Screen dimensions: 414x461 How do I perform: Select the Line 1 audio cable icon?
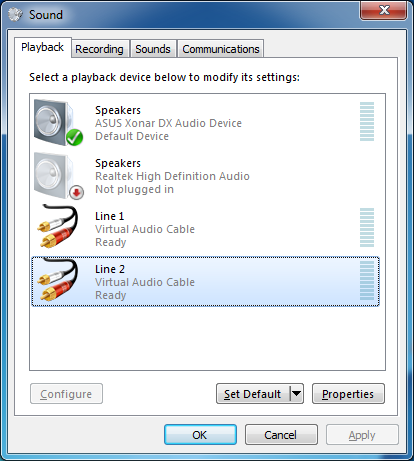point(57,227)
